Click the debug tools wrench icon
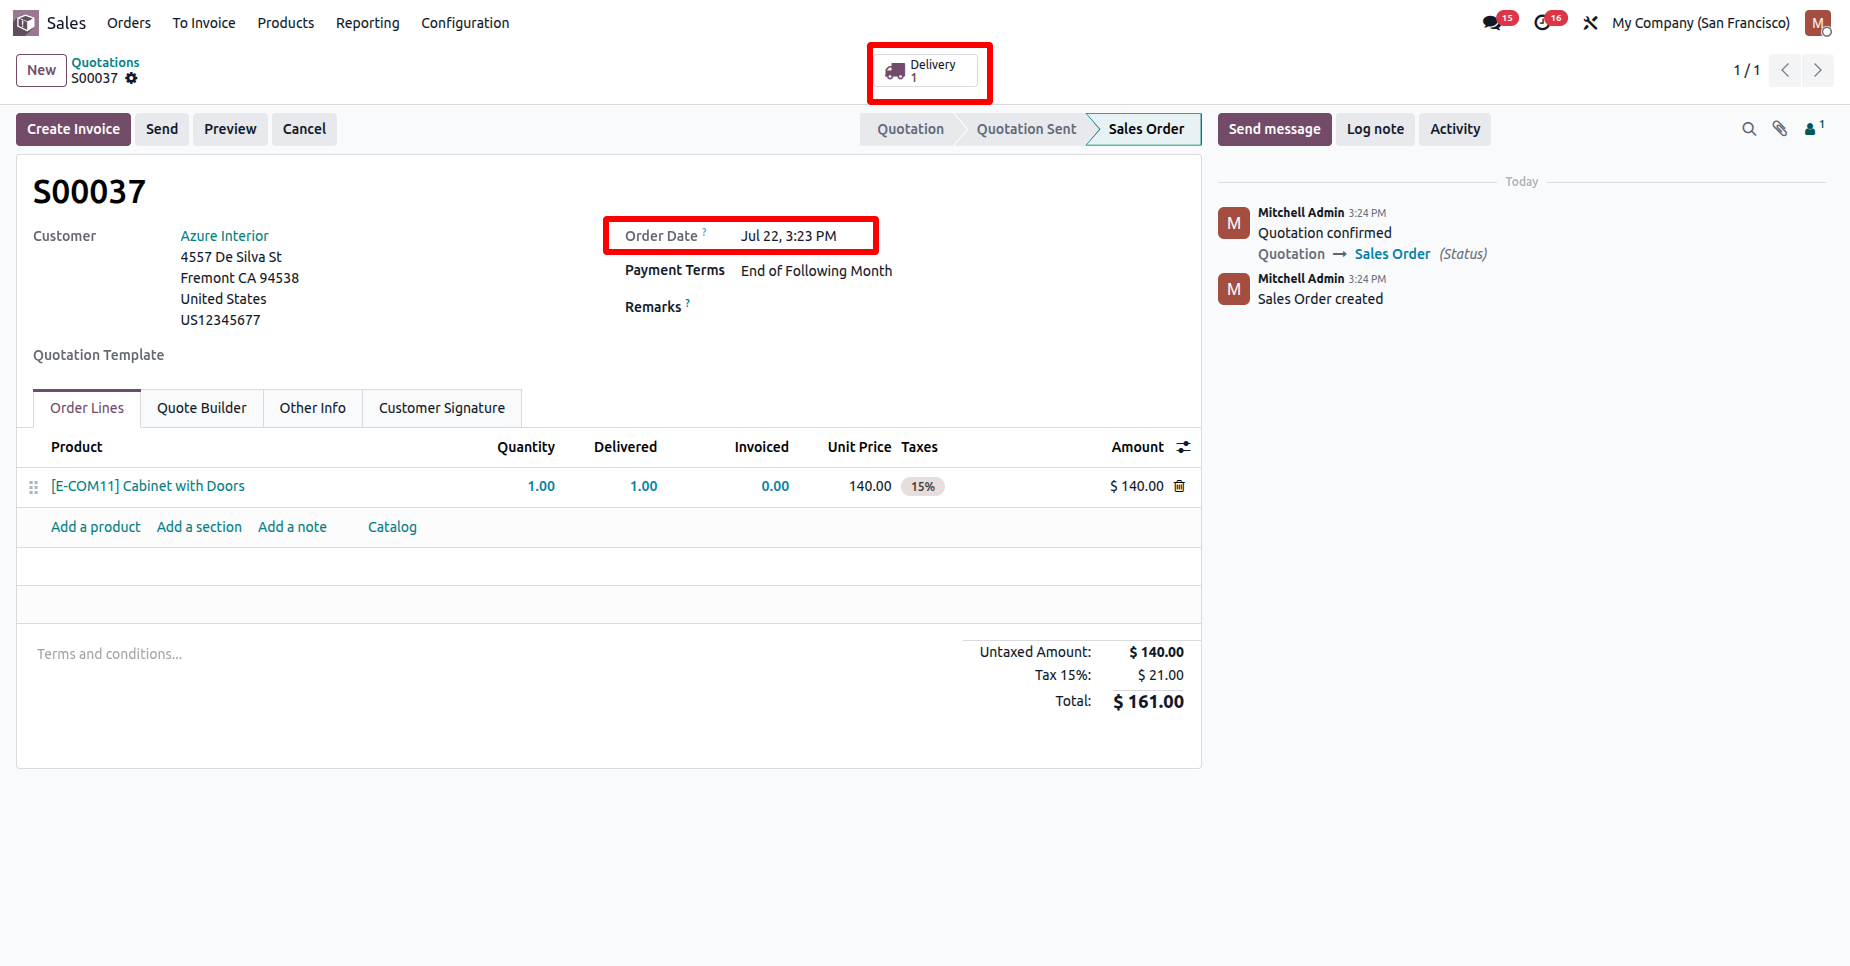The image size is (1850, 966). click(x=1590, y=22)
